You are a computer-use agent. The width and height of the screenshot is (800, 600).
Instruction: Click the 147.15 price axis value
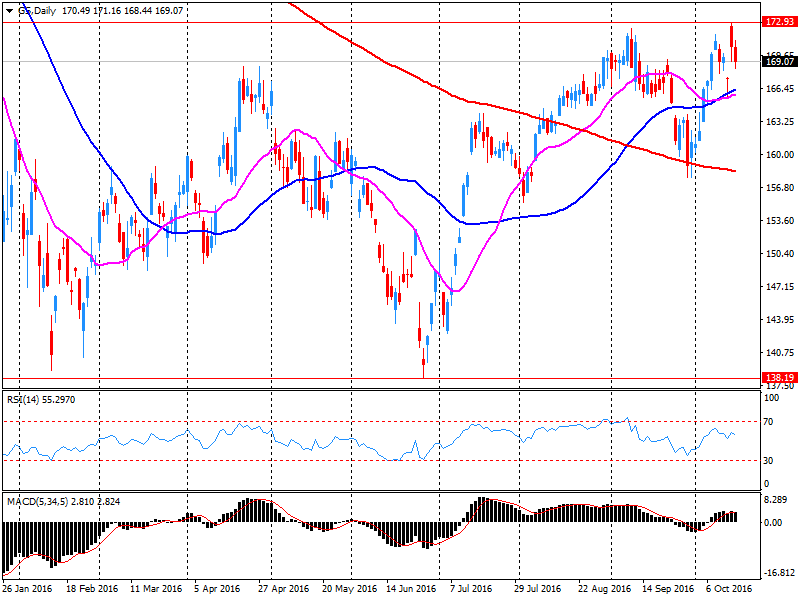click(x=780, y=287)
